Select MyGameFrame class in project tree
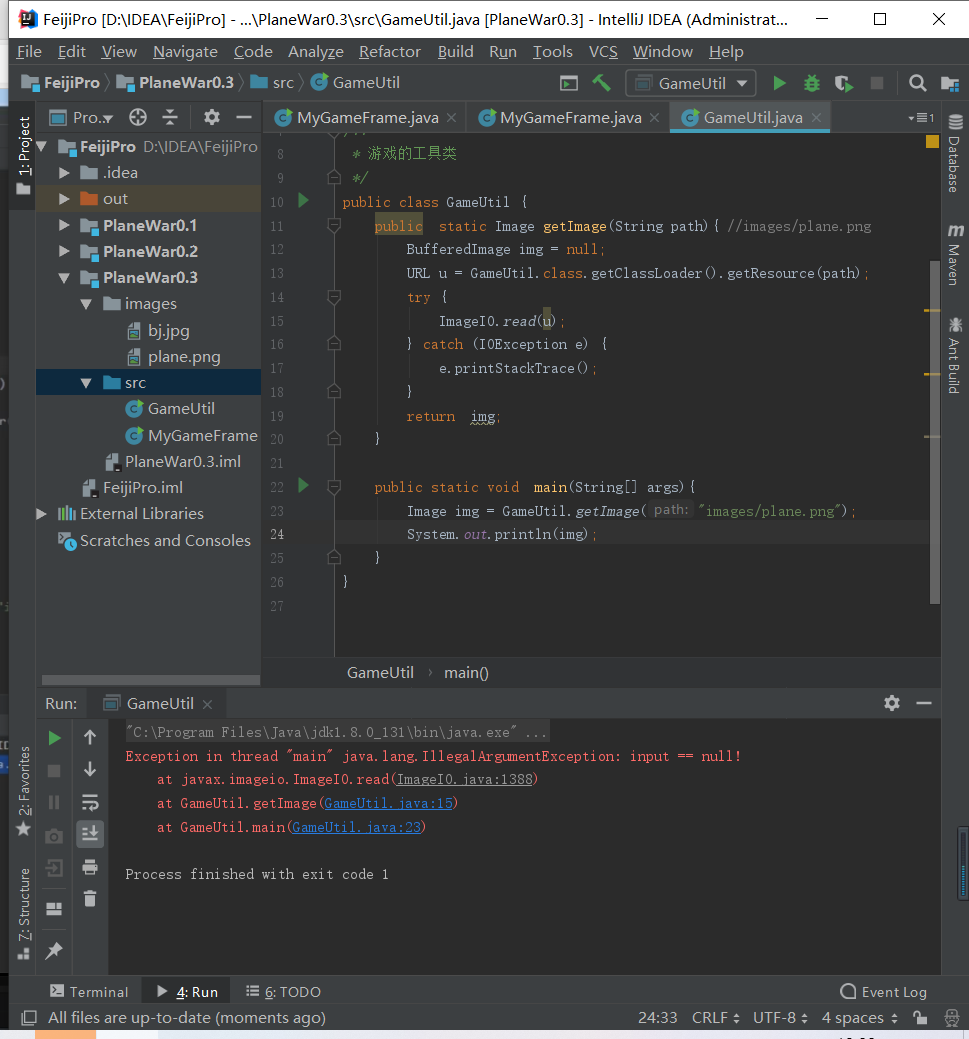This screenshot has width=969, height=1039. pyautogui.click(x=202, y=435)
